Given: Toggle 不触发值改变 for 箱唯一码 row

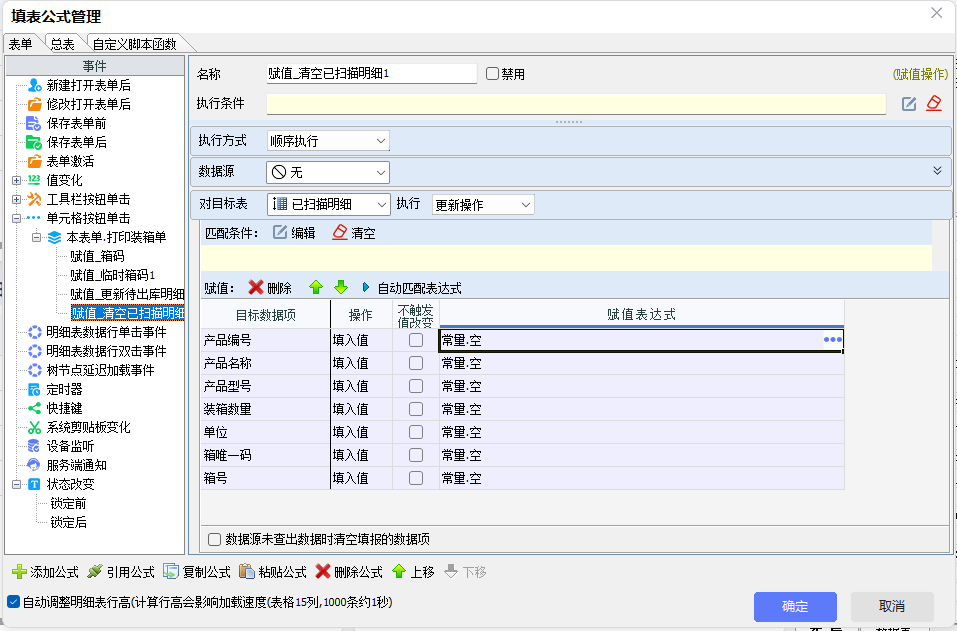Looking at the screenshot, I should (x=416, y=455).
